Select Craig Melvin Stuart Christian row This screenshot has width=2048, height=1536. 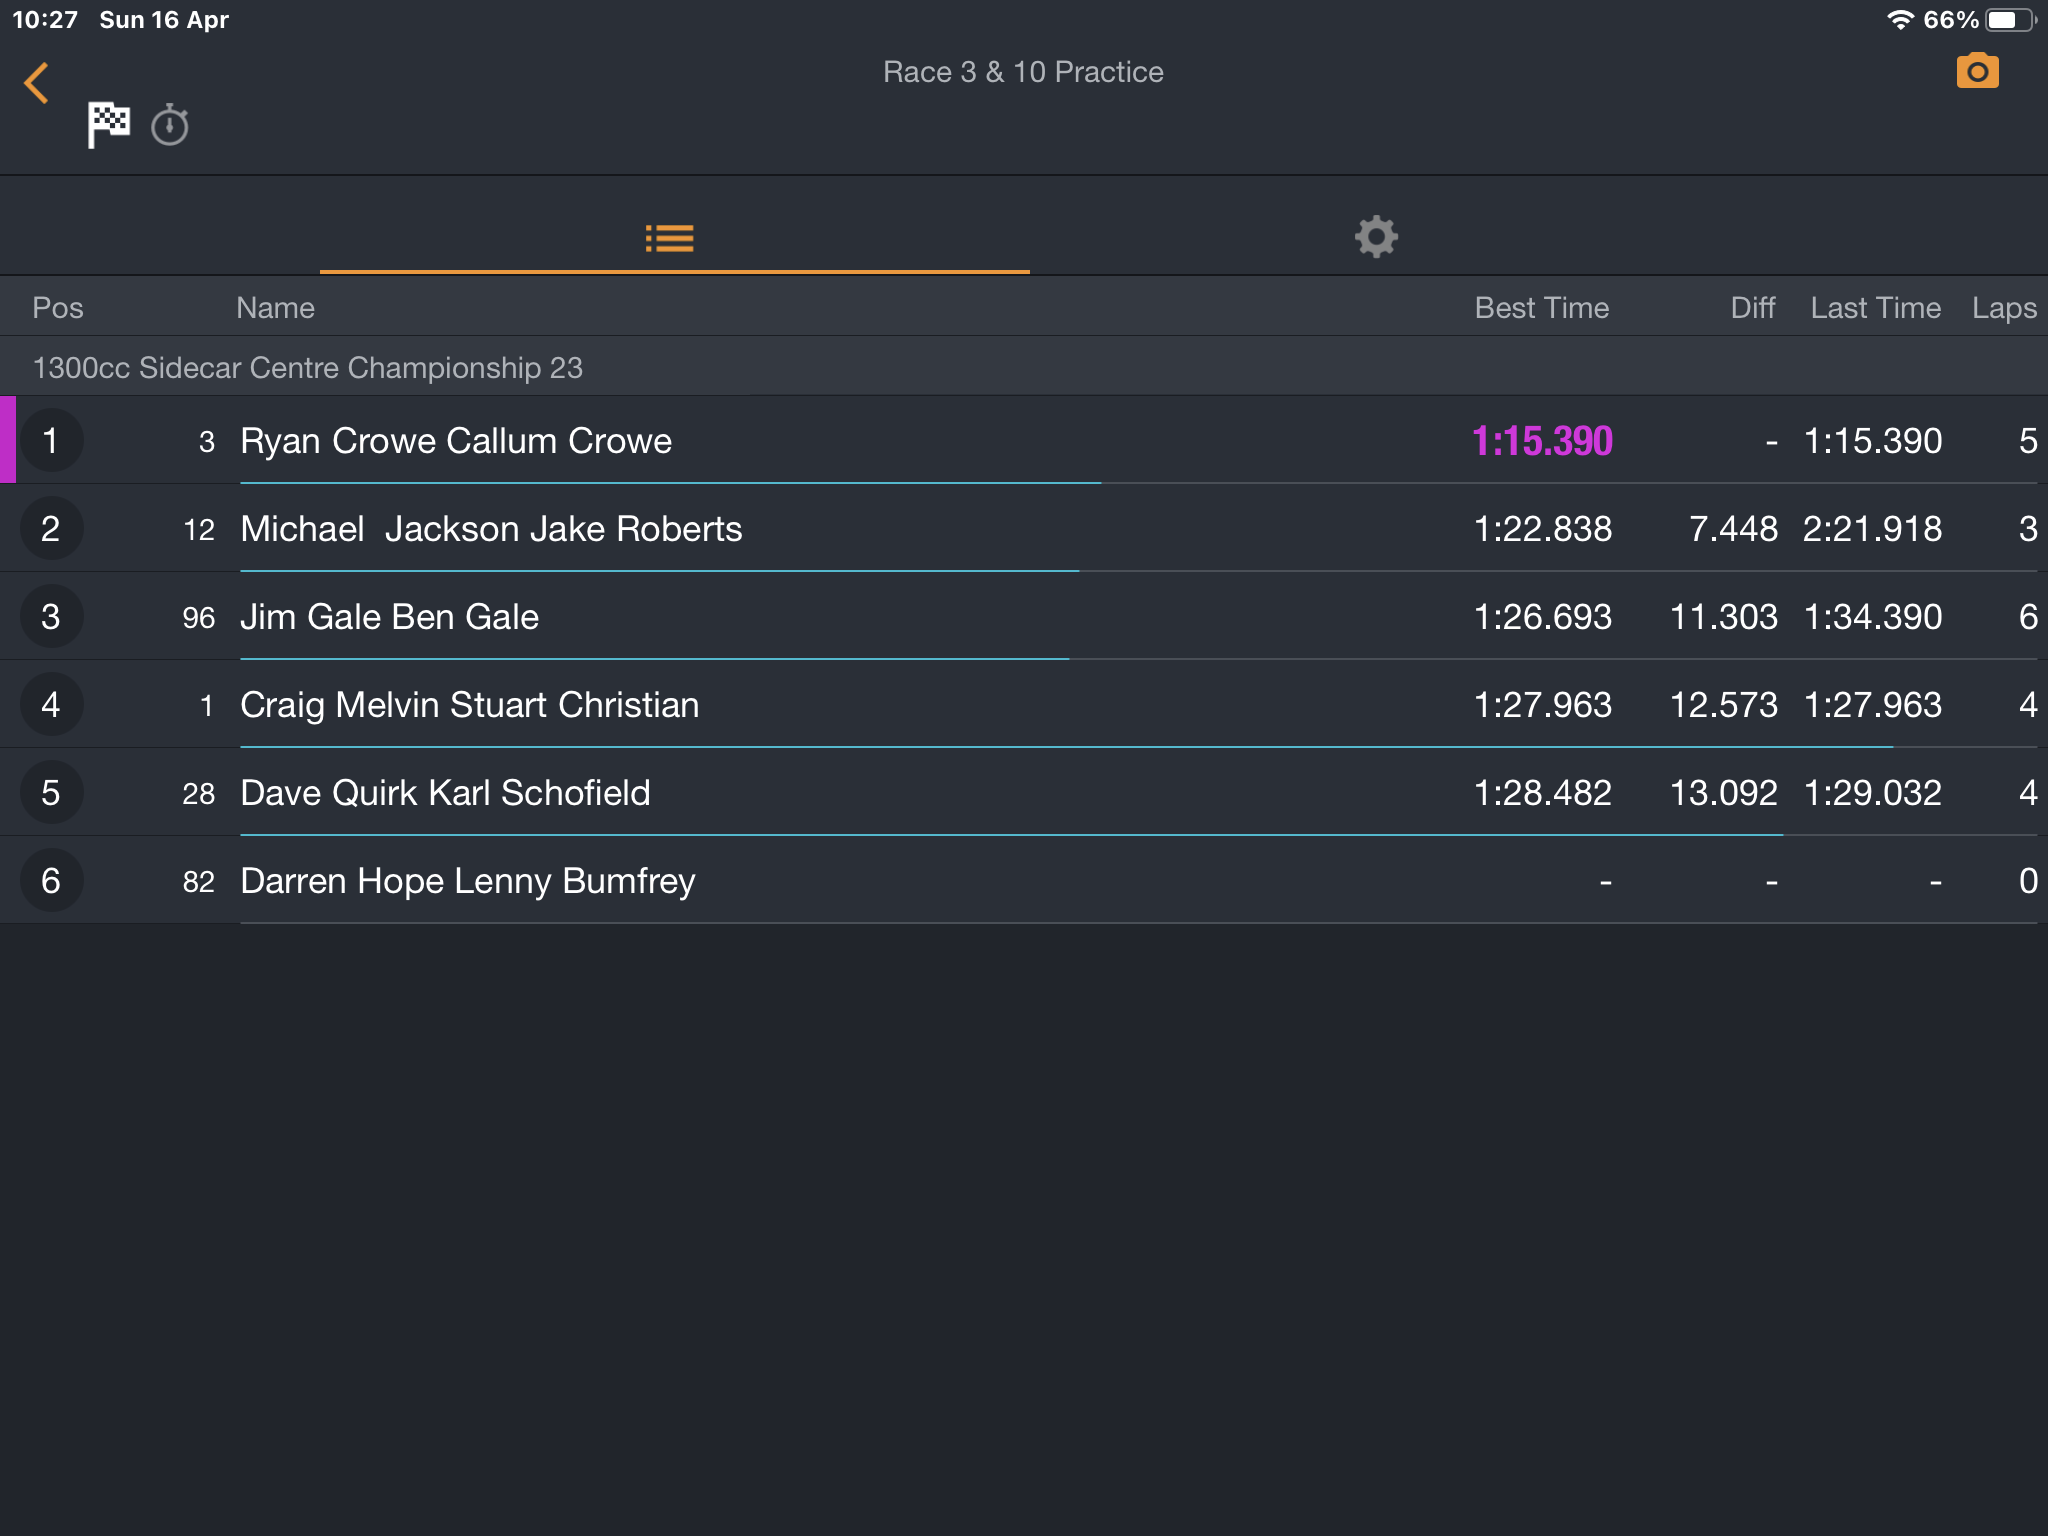1024,704
